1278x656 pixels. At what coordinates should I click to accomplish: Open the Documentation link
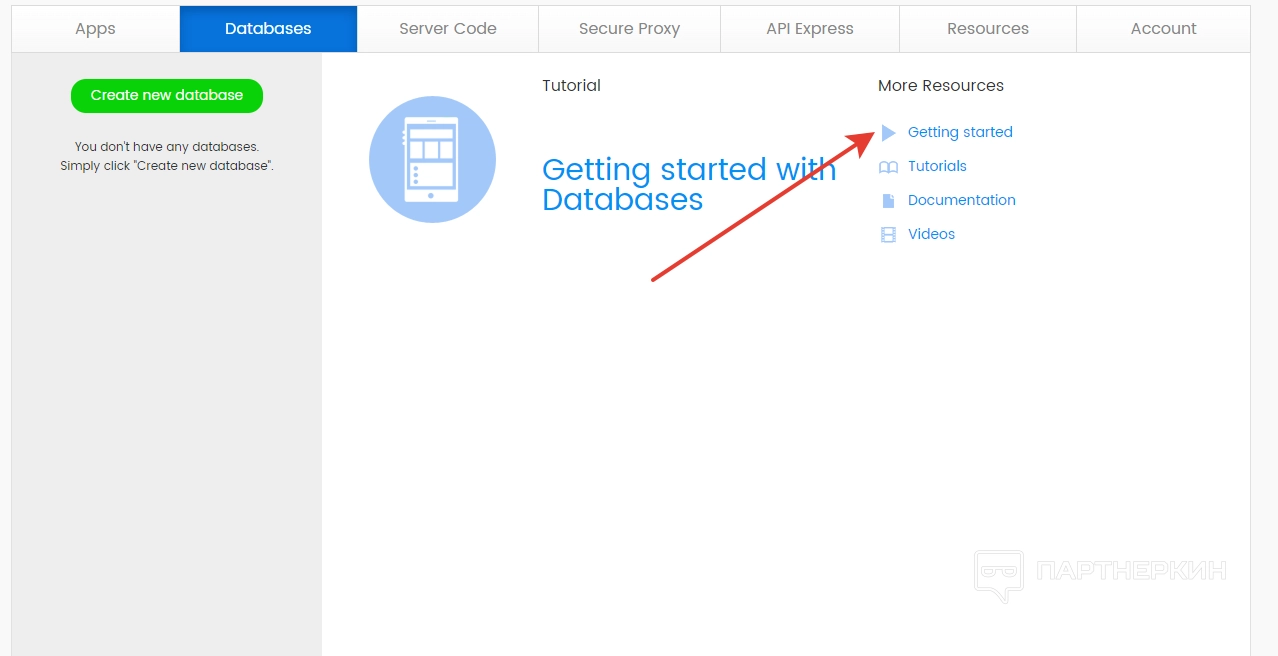(962, 200)
